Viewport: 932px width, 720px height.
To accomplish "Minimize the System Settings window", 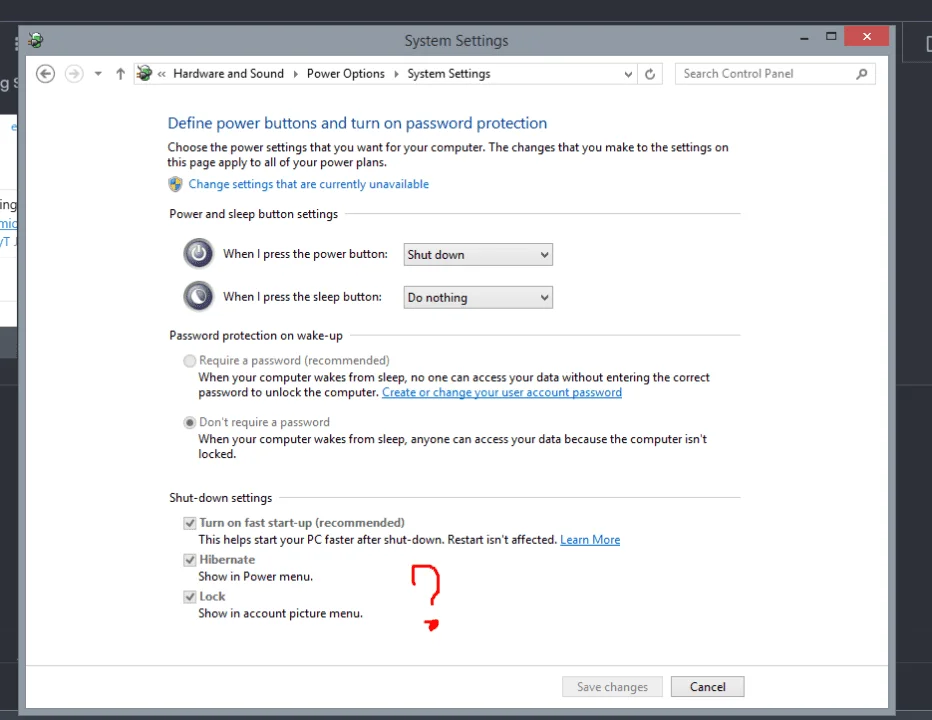I will (804, 37).
